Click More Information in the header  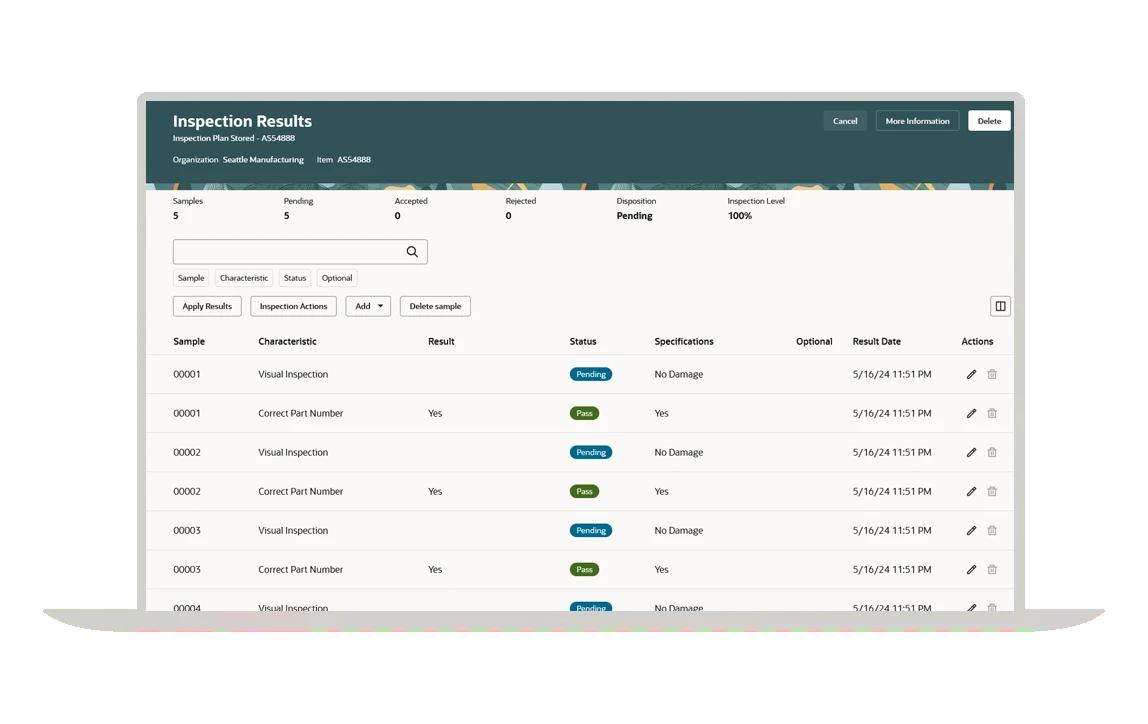click(917, 121)
